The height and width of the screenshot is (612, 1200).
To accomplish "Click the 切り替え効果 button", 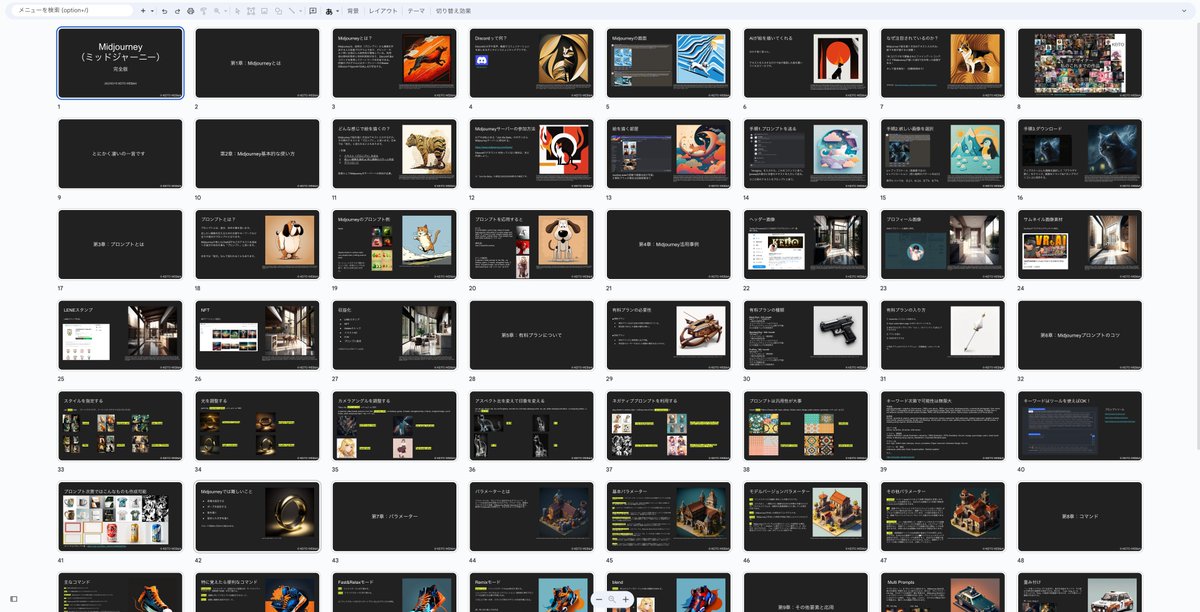I will pos(453,10).
